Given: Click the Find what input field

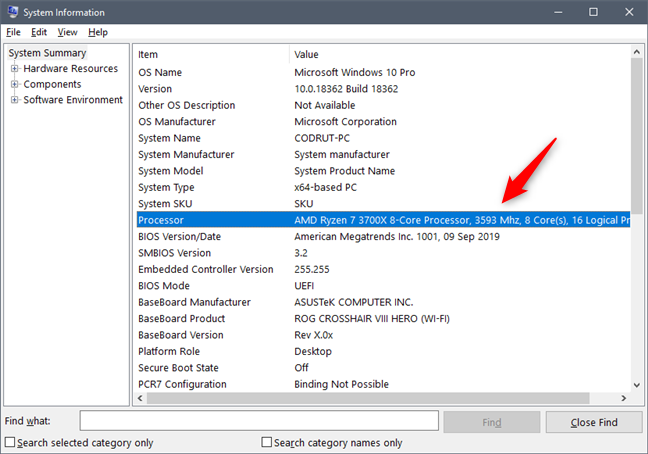Looking at the screenshot, I should point(259,421).
